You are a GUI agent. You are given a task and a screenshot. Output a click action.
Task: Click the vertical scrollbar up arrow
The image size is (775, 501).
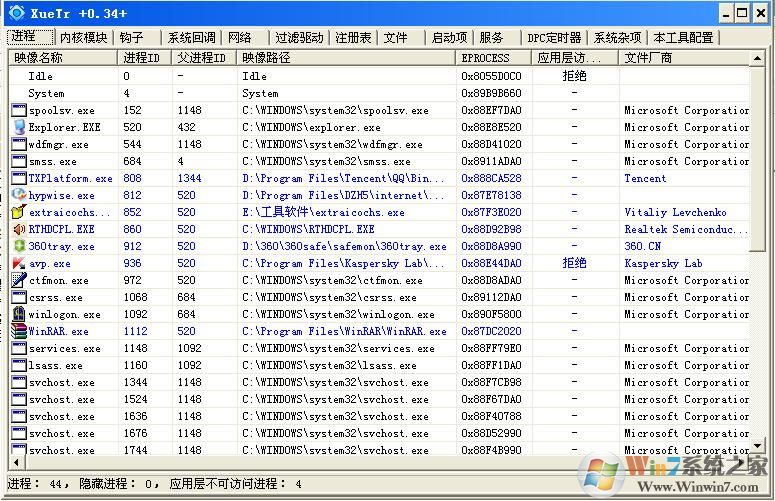[x=757, y=58]
